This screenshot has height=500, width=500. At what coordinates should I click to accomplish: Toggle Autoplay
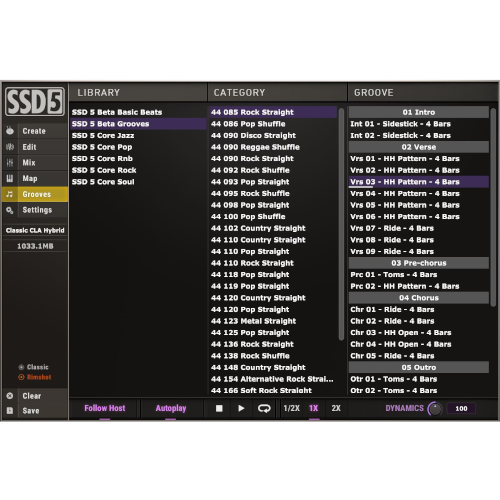(x=171, y=408)
